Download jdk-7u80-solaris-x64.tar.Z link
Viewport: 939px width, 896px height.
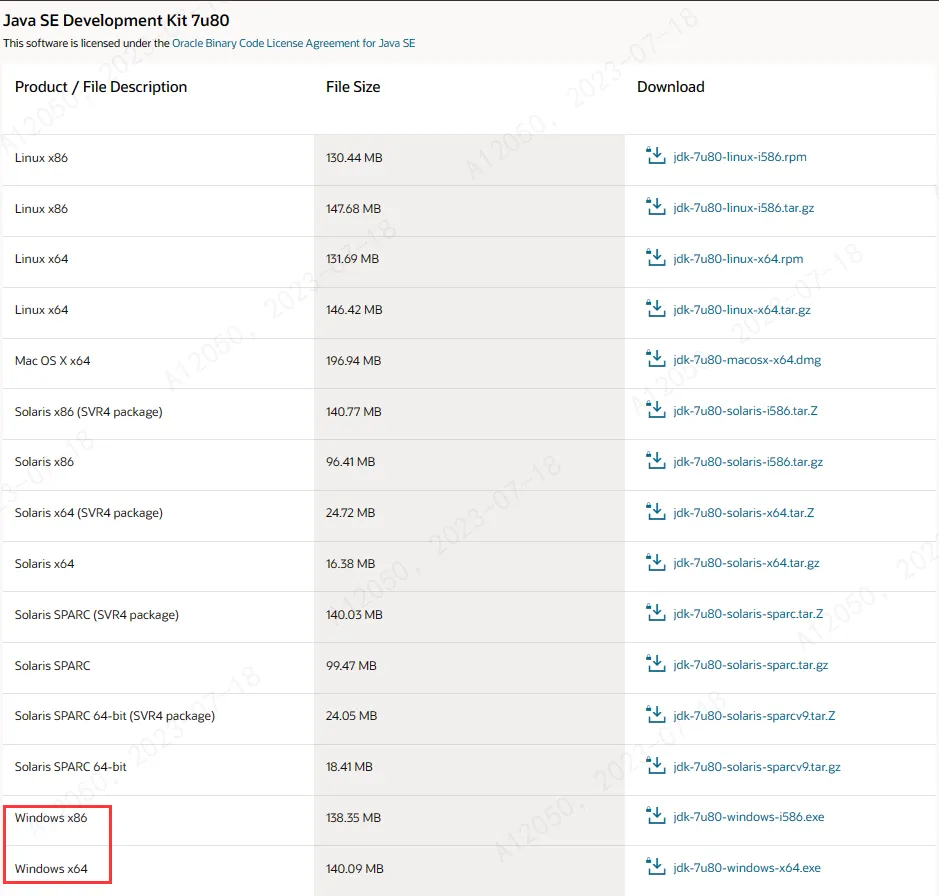744,513
